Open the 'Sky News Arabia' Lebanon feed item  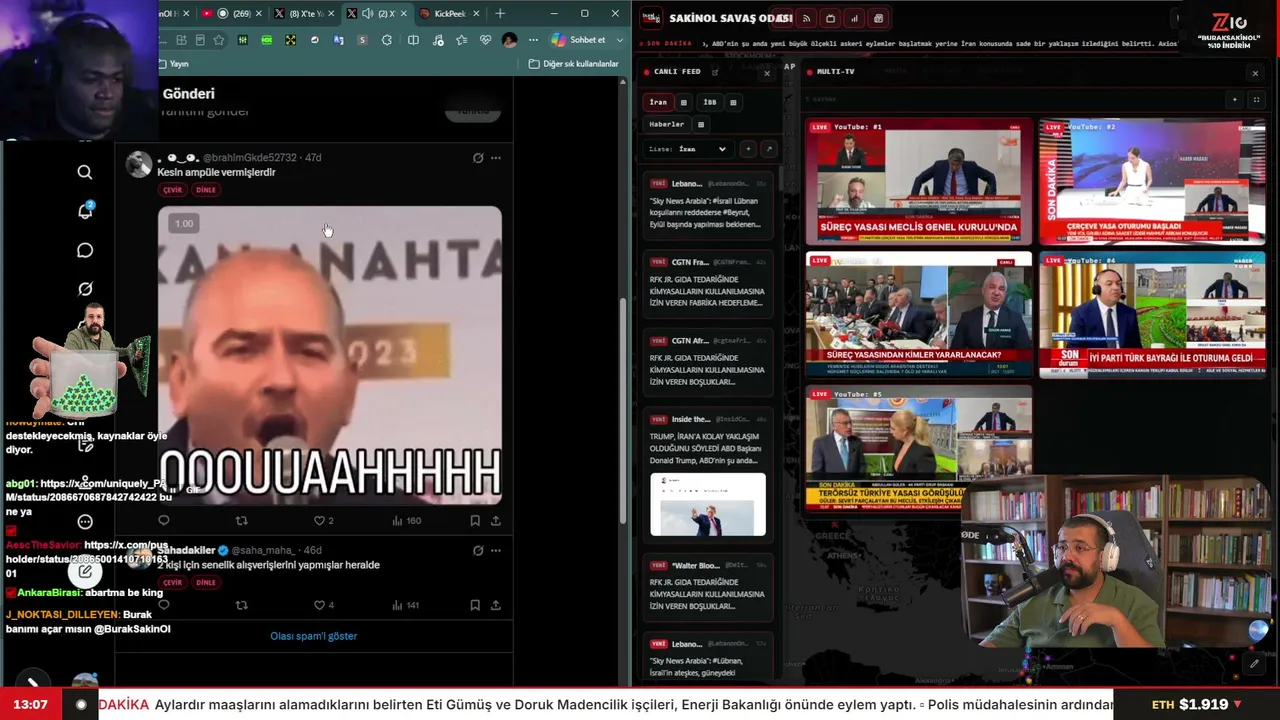[708, 207]
